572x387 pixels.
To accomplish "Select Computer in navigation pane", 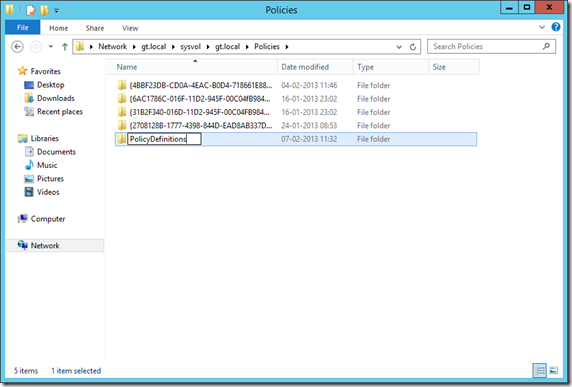I will click(48, 219).
